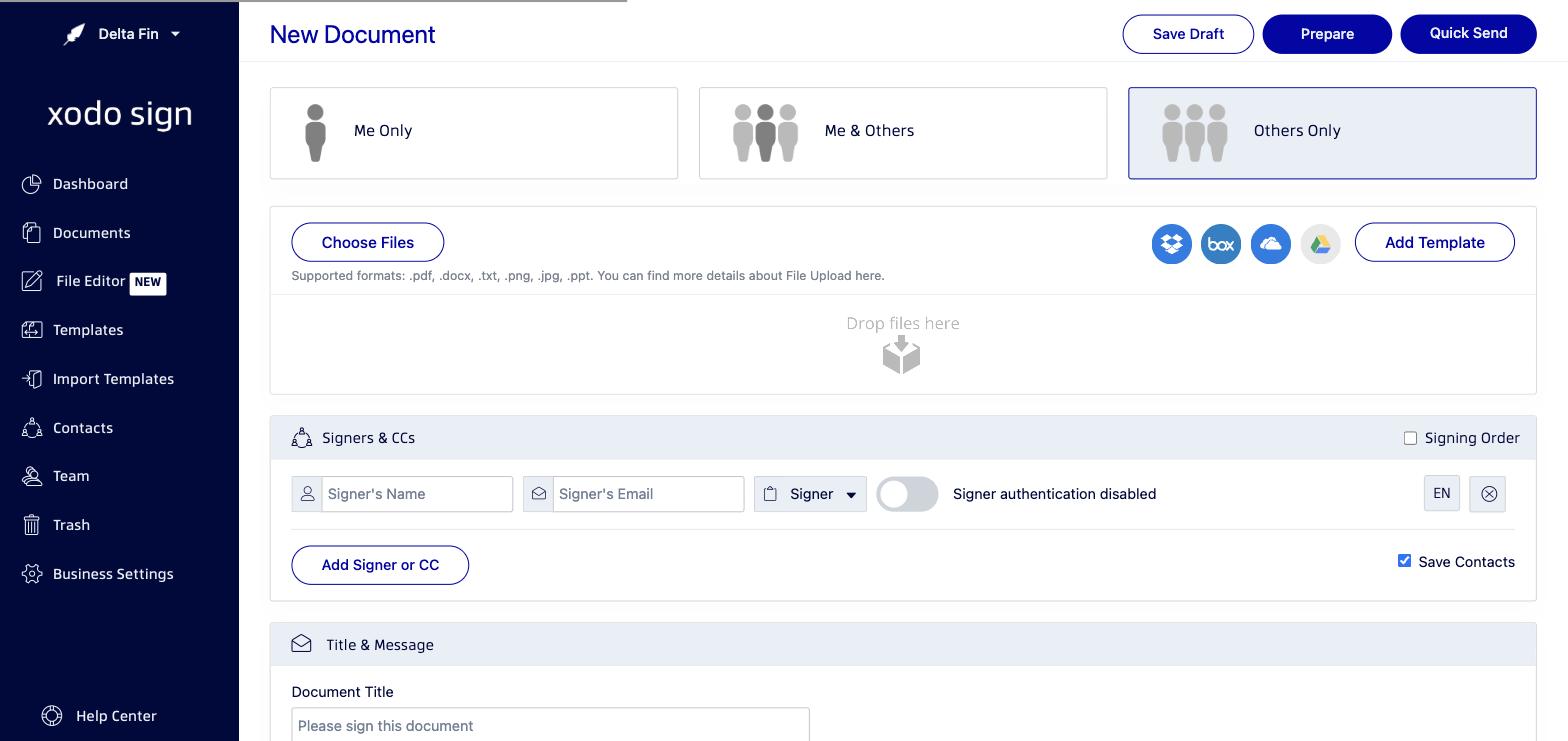Toggle signer authentication switch on
This screenshot has width=1568, height=741.
point(908,494)
